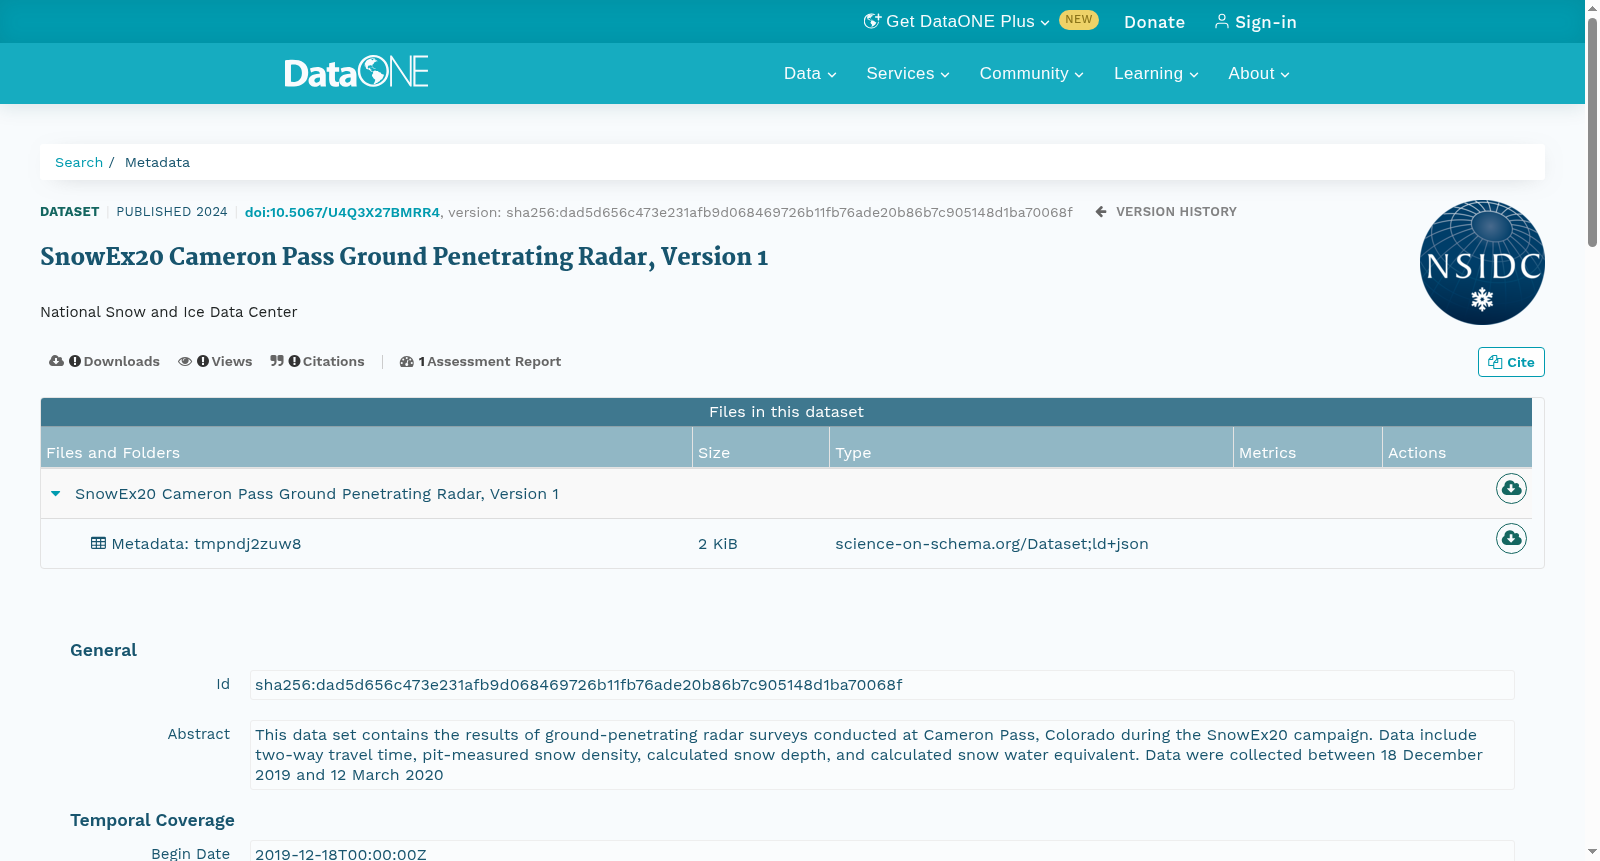1600x861 pixels.
Task: Click the Sign-in link
Action: 1255,22
